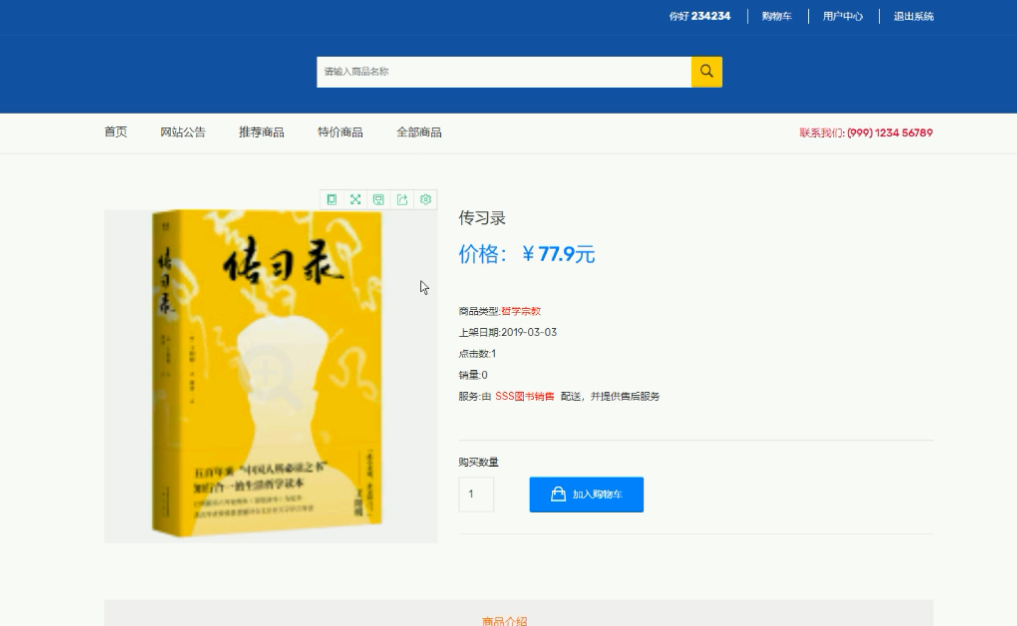Click the 购买数量 label
The image size is (1017, 626).
coord(479,462)
